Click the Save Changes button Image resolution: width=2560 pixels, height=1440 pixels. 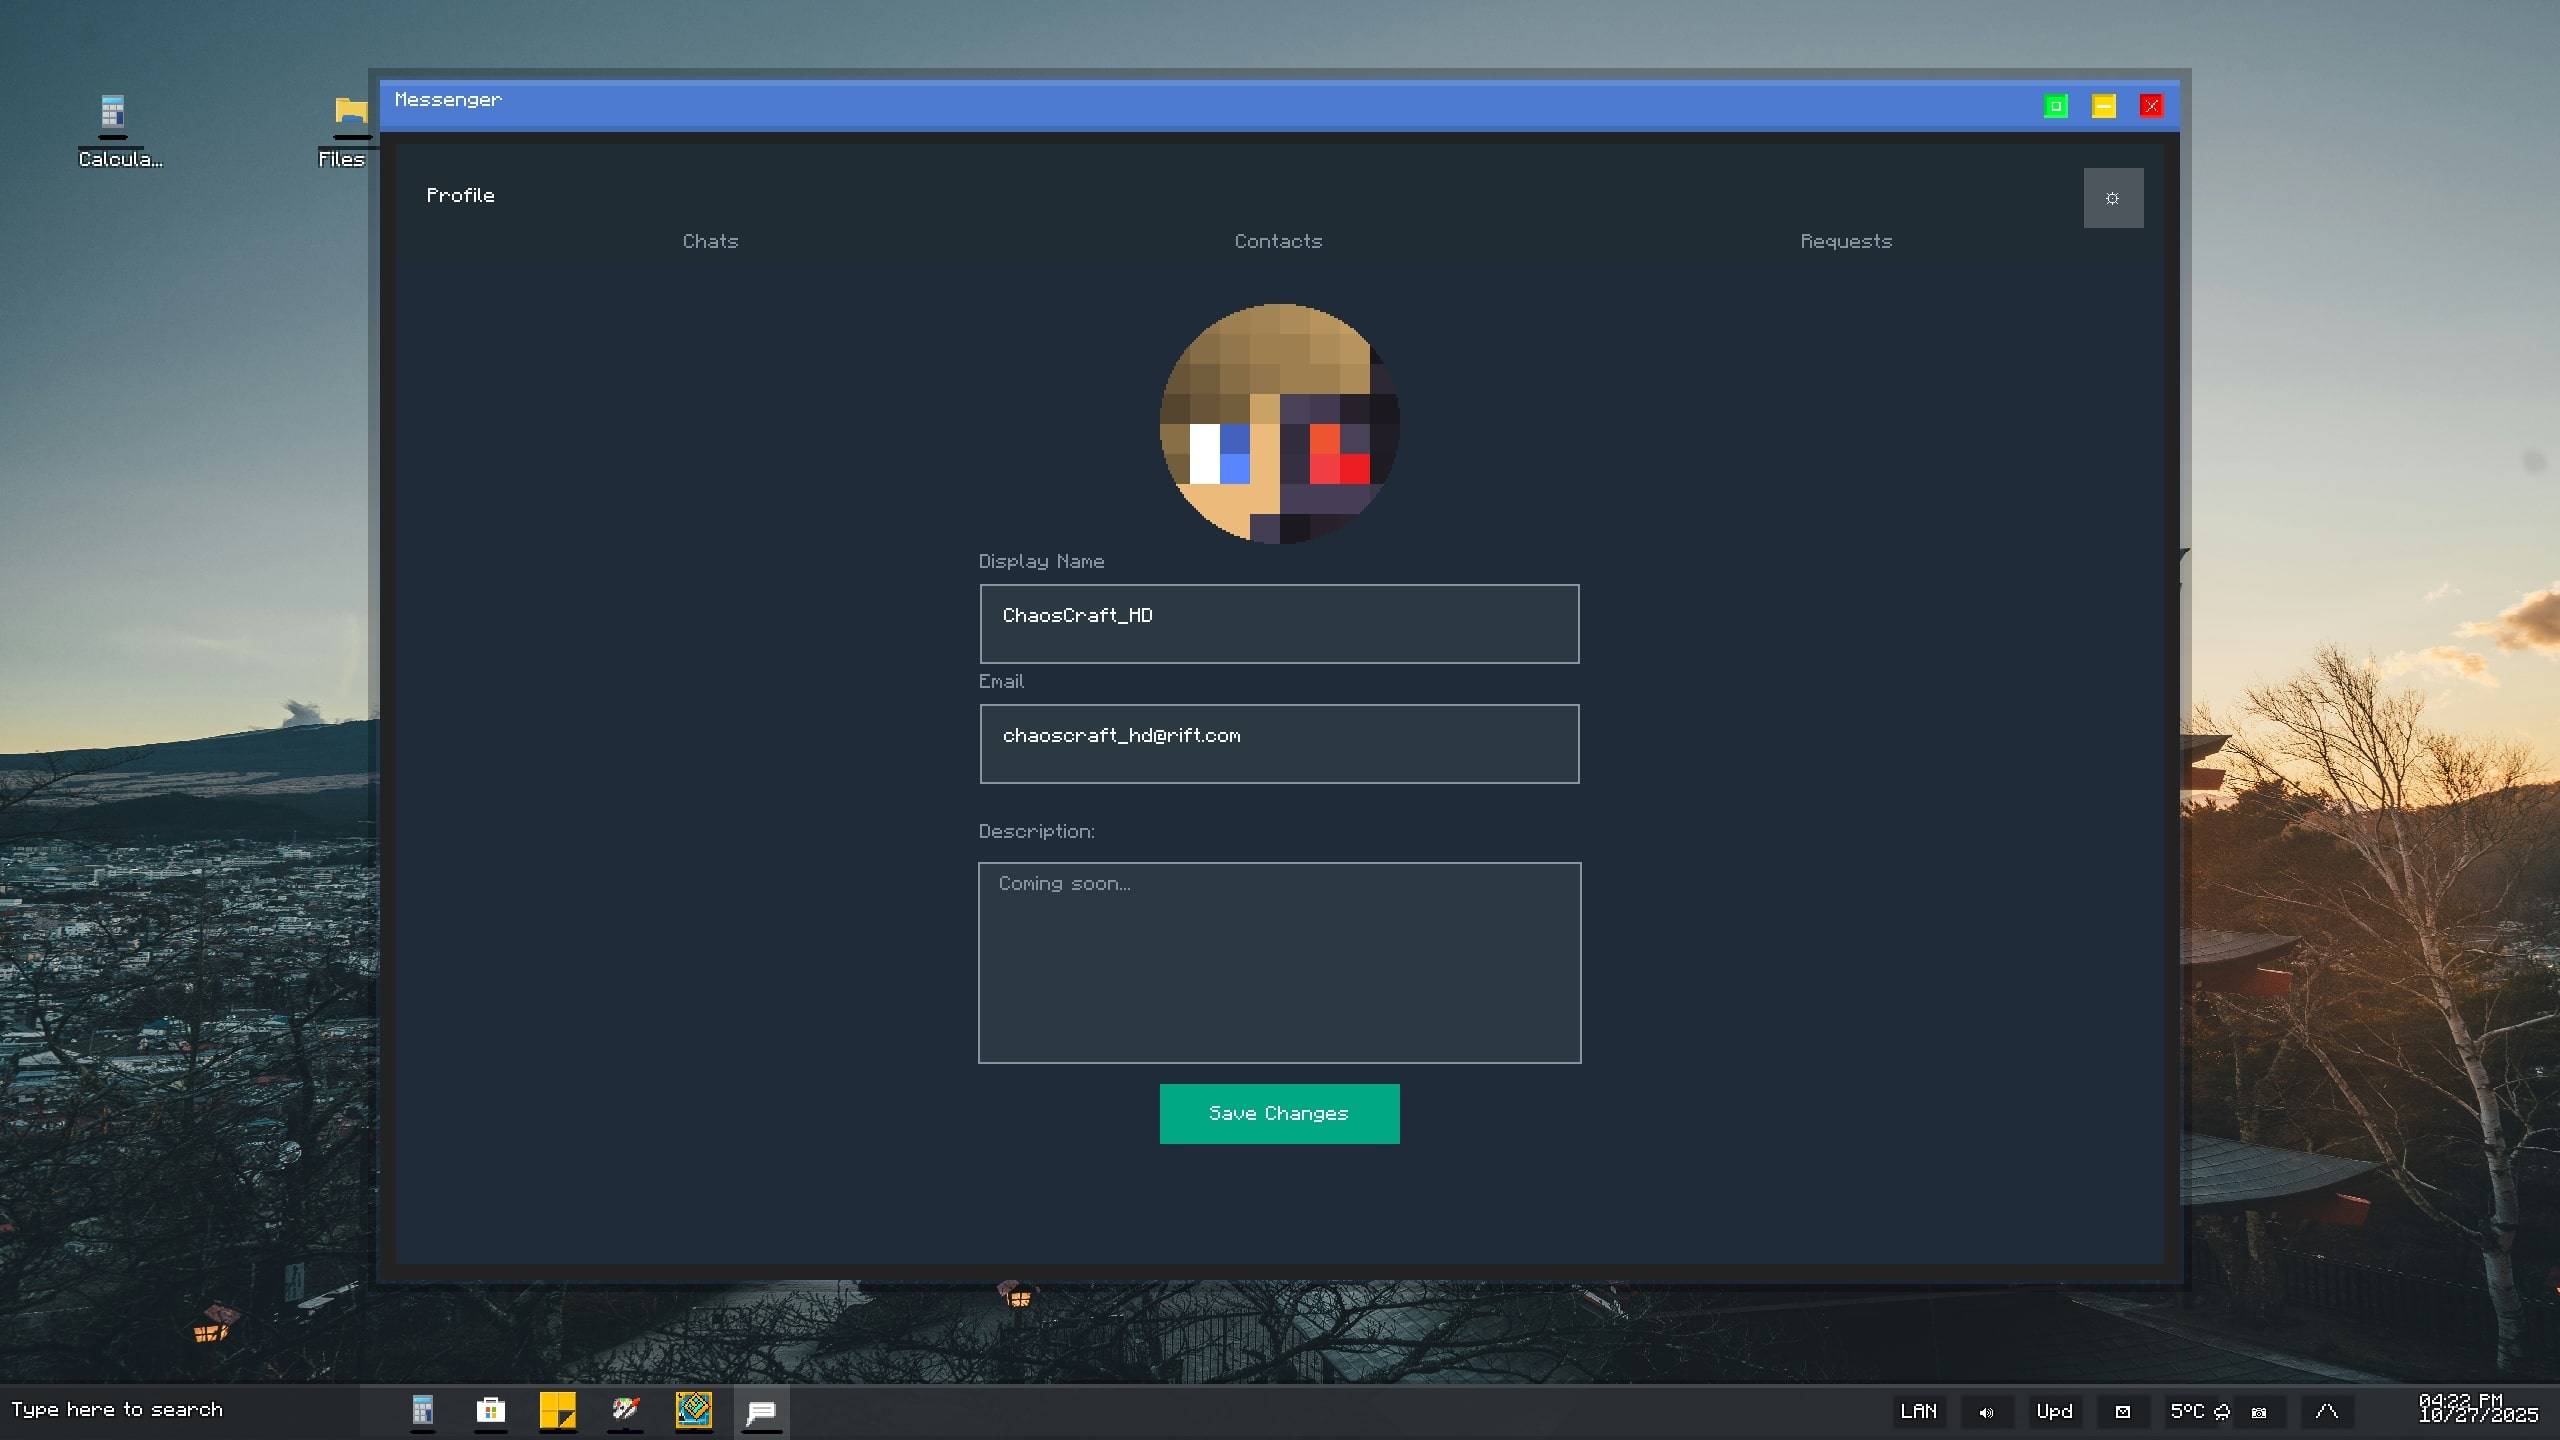tap(1279, 1113)
